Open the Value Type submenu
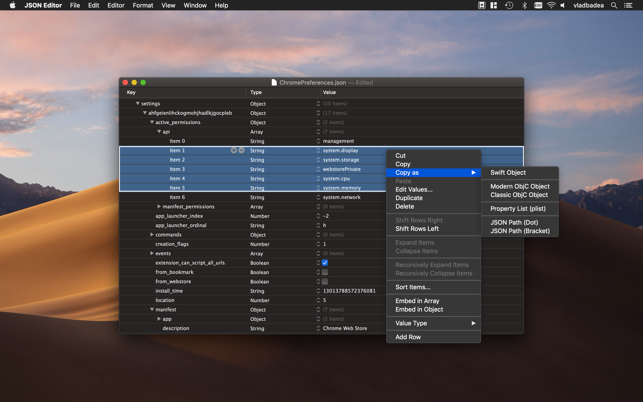 coord(433,323)
